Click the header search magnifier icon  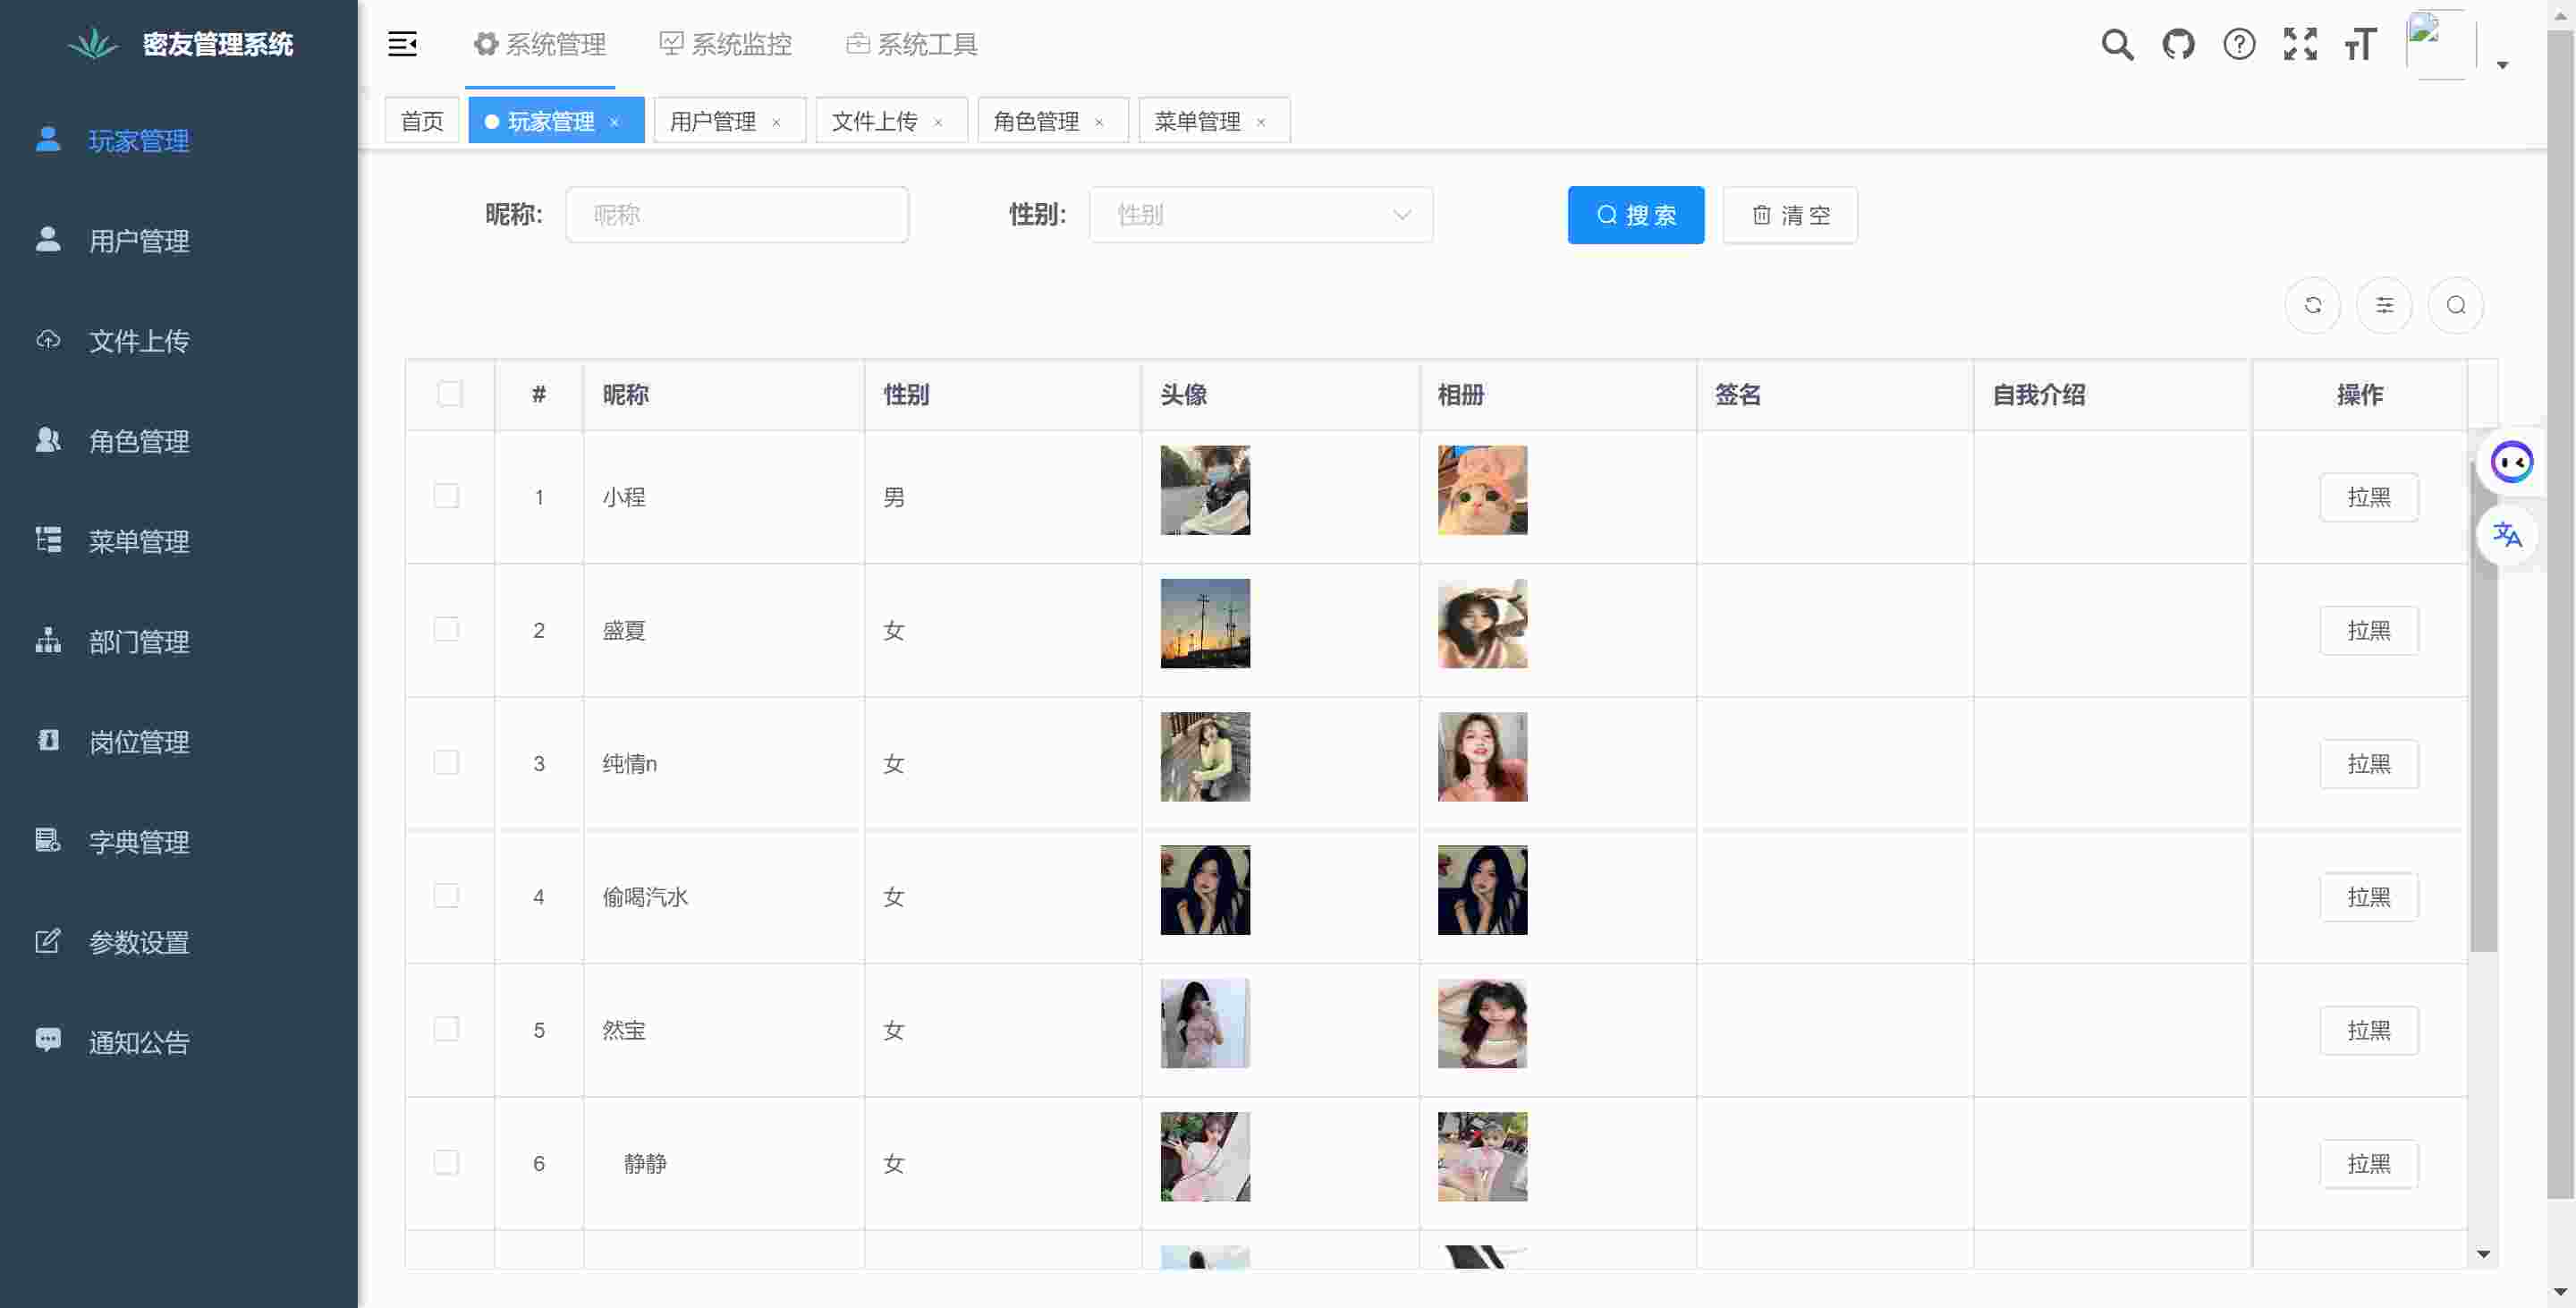coord(2117,44)
